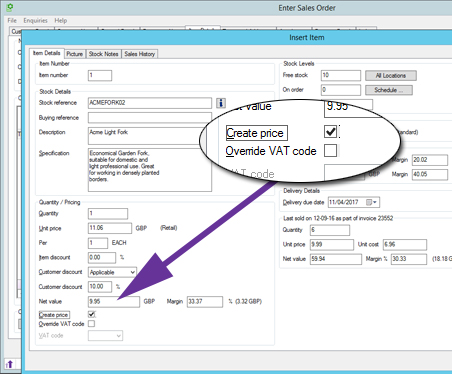The width and height of the screenshot is (452, 374).
Task: Click the Specification text area
Action: (x=150, y=170)
